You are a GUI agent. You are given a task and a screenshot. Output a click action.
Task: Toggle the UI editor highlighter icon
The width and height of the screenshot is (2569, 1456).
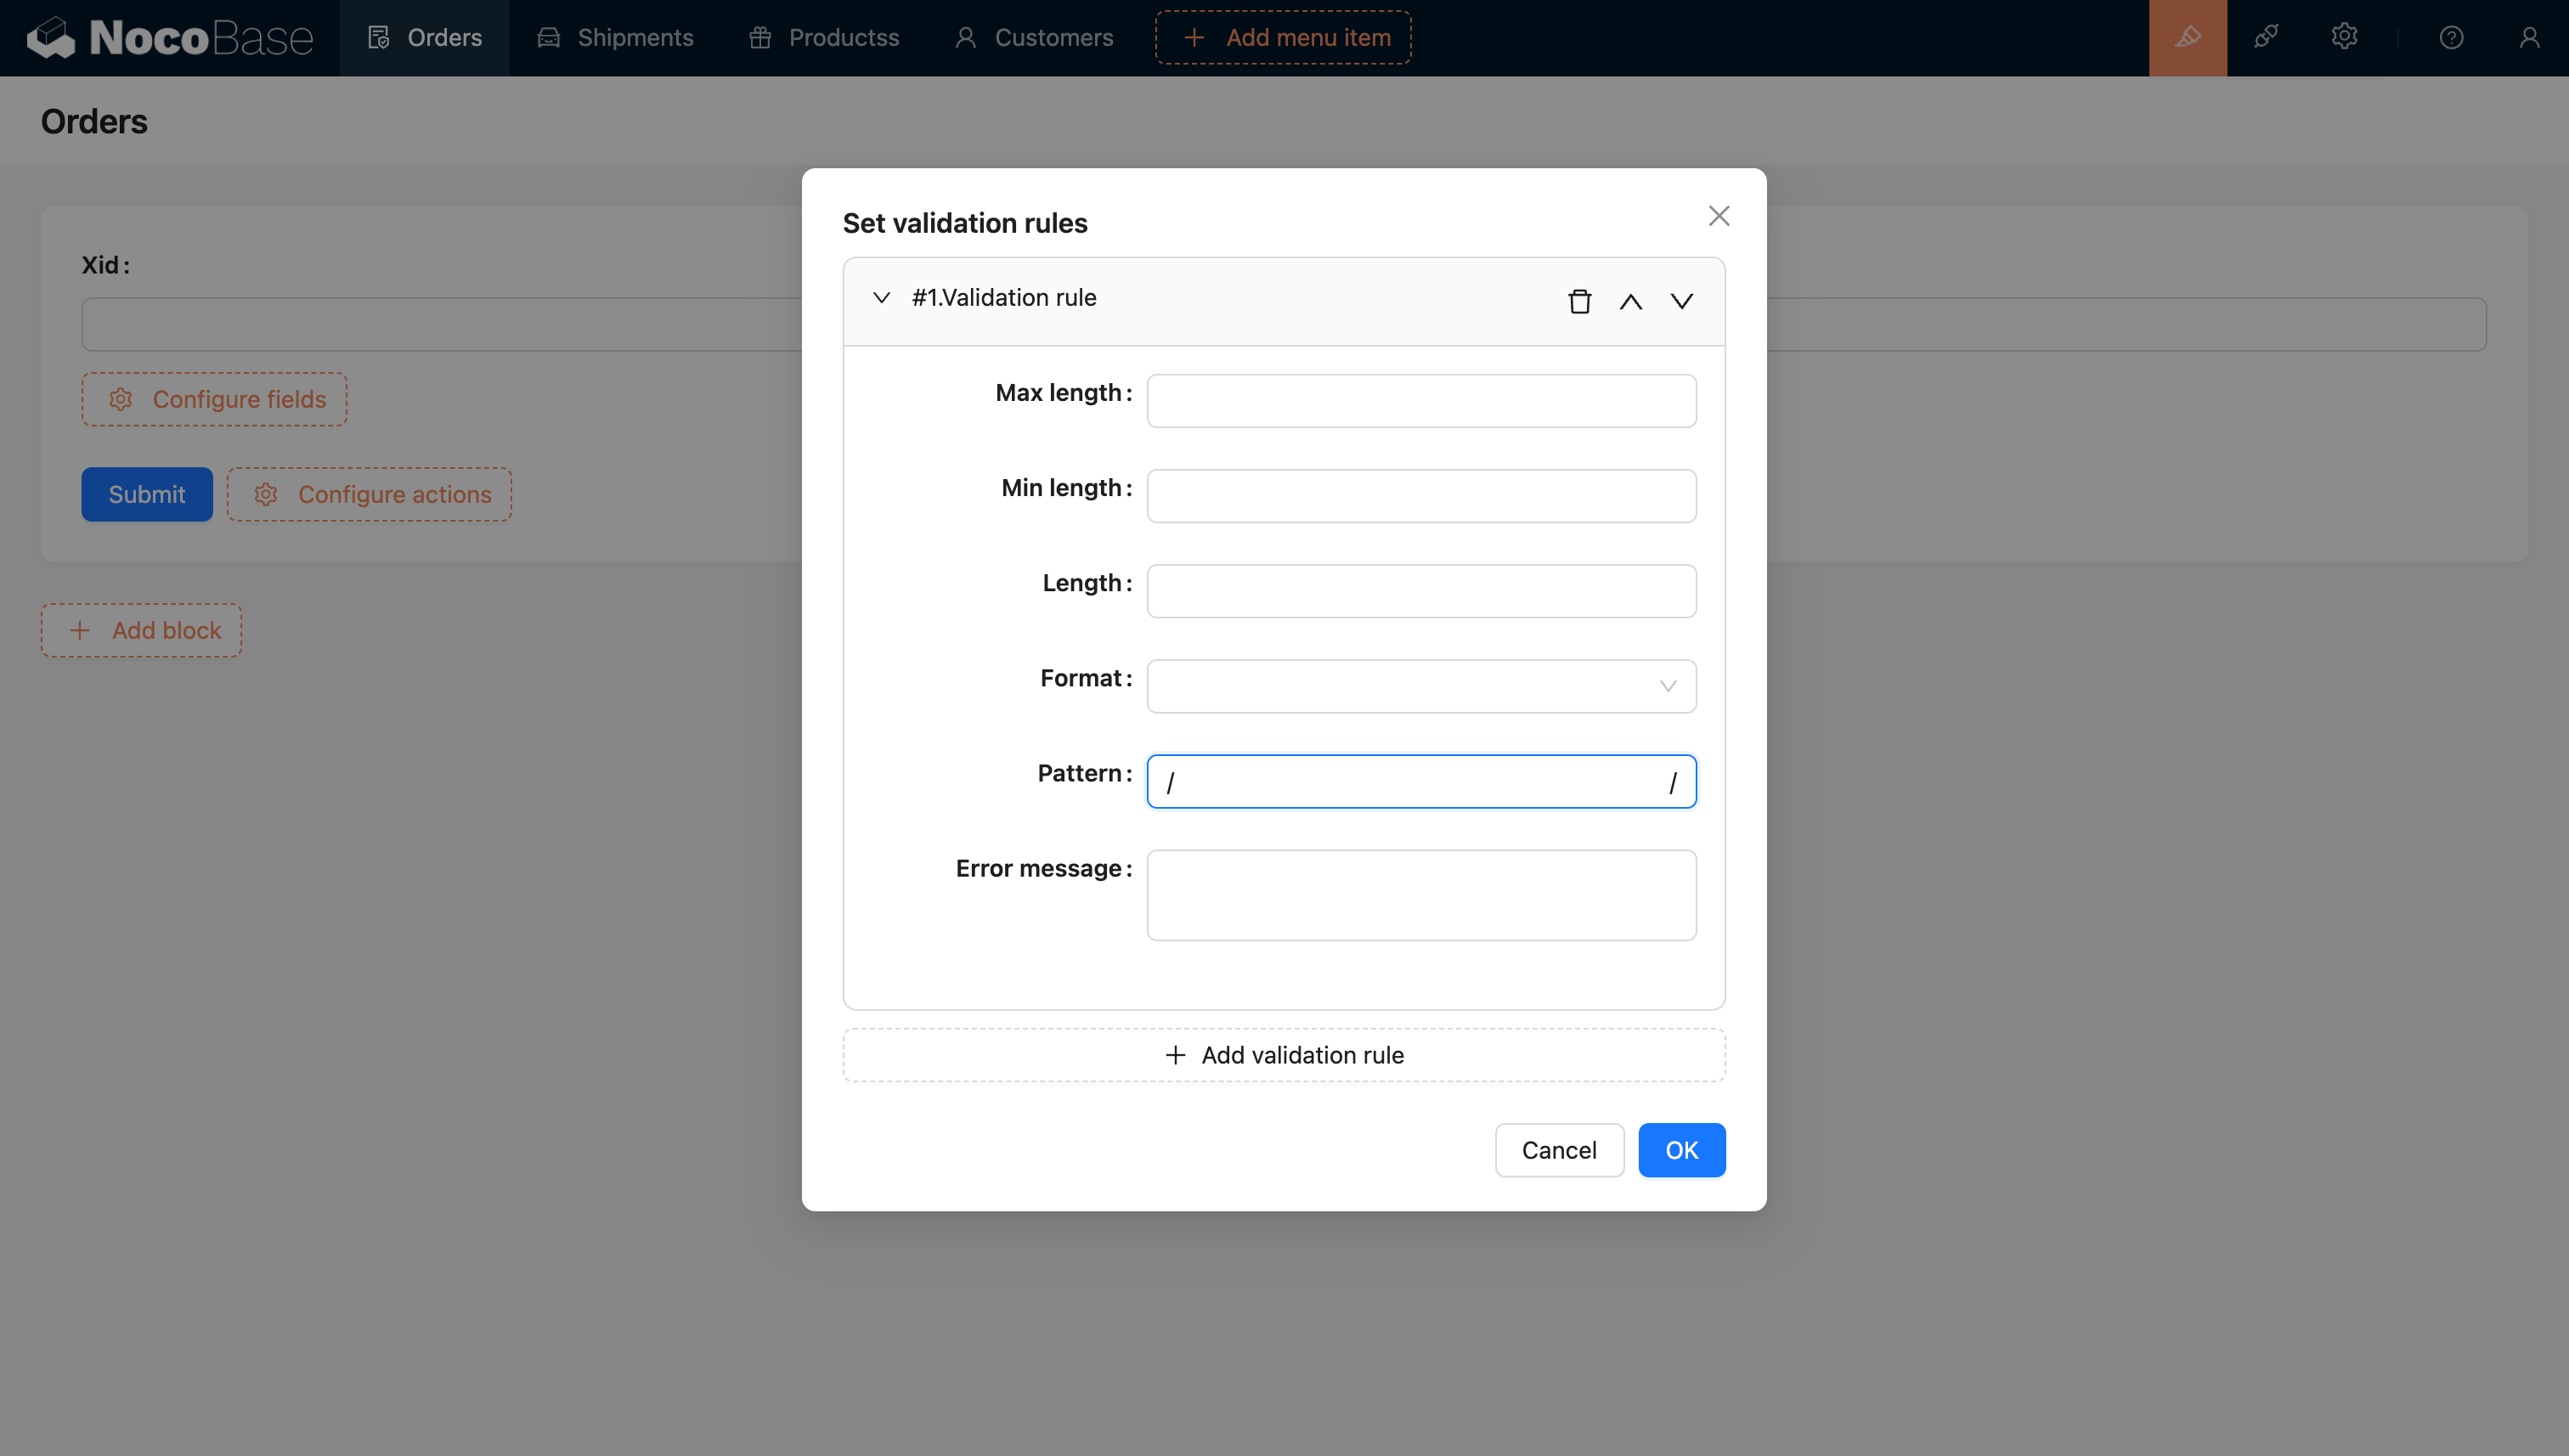[x=2188, y=38]
